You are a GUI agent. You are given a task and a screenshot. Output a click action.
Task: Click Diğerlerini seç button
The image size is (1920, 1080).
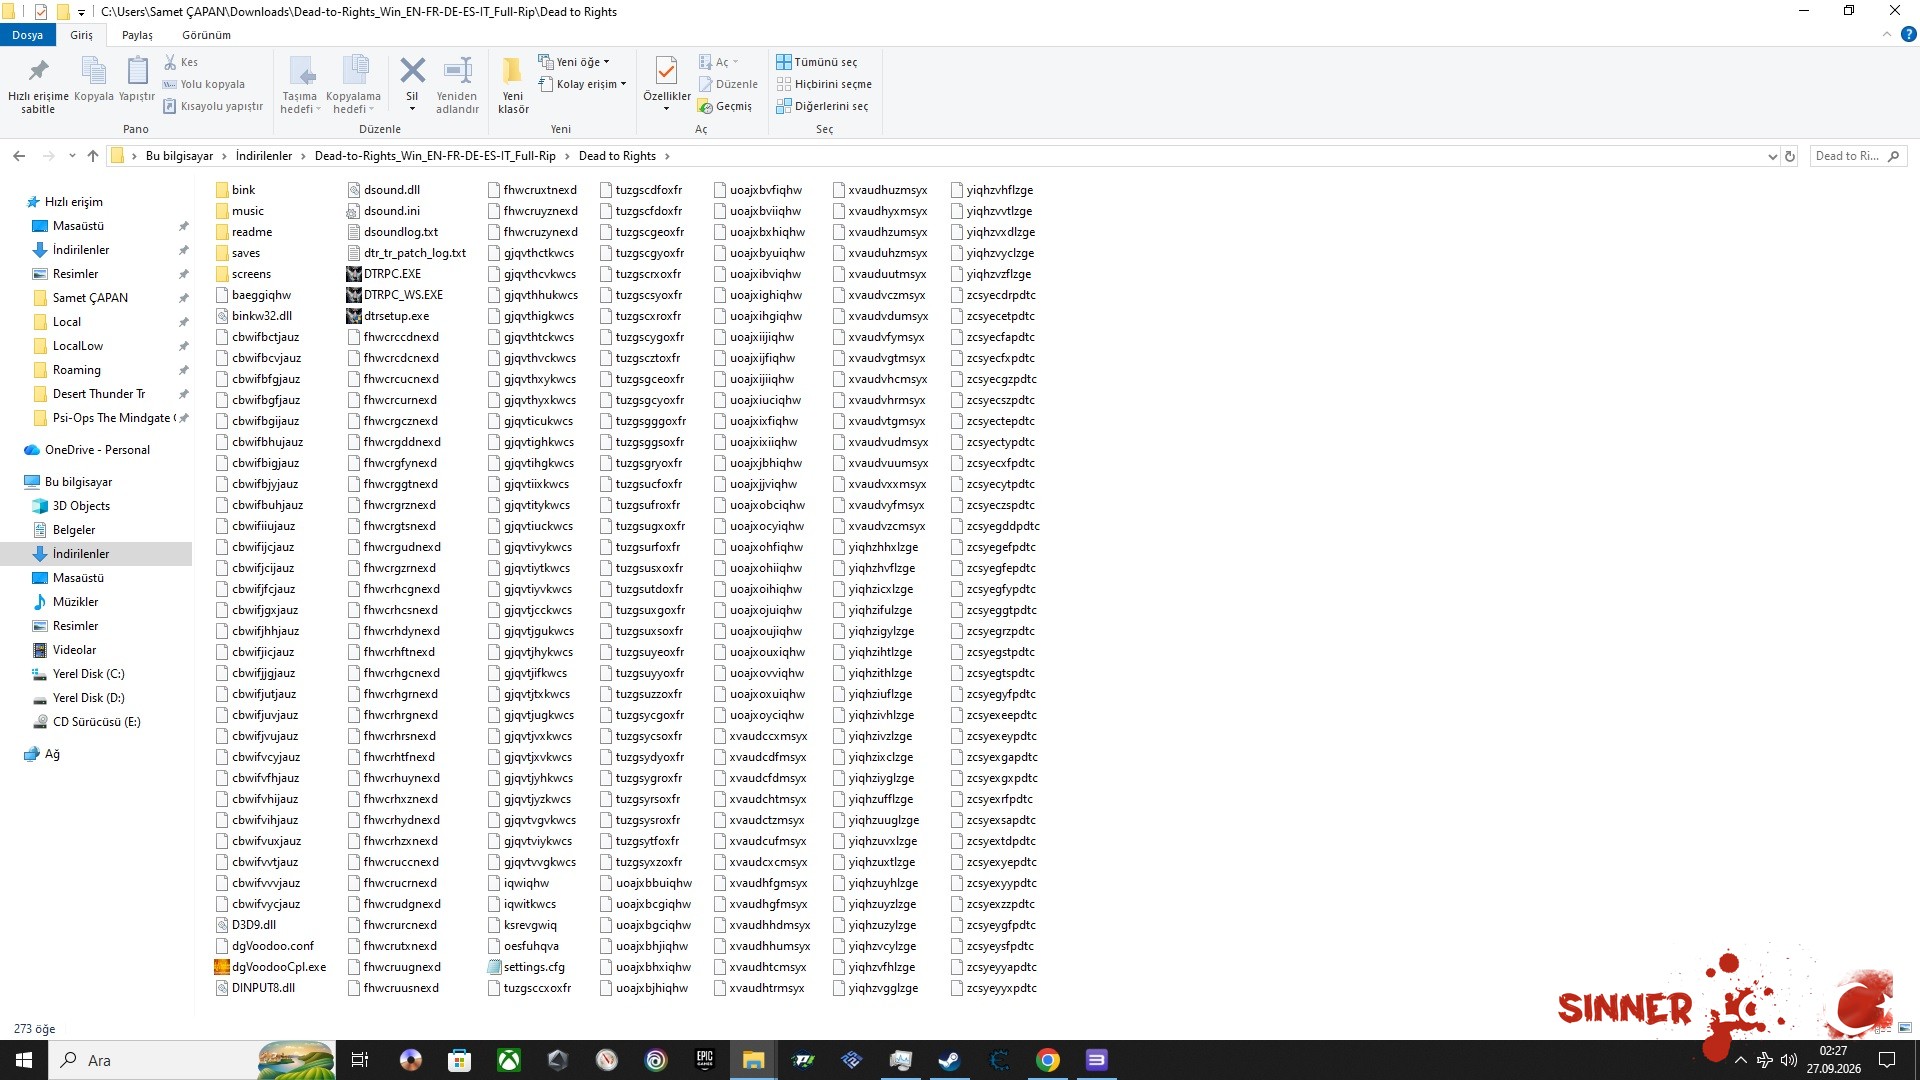pyautogui.click(x=822, y=106)
